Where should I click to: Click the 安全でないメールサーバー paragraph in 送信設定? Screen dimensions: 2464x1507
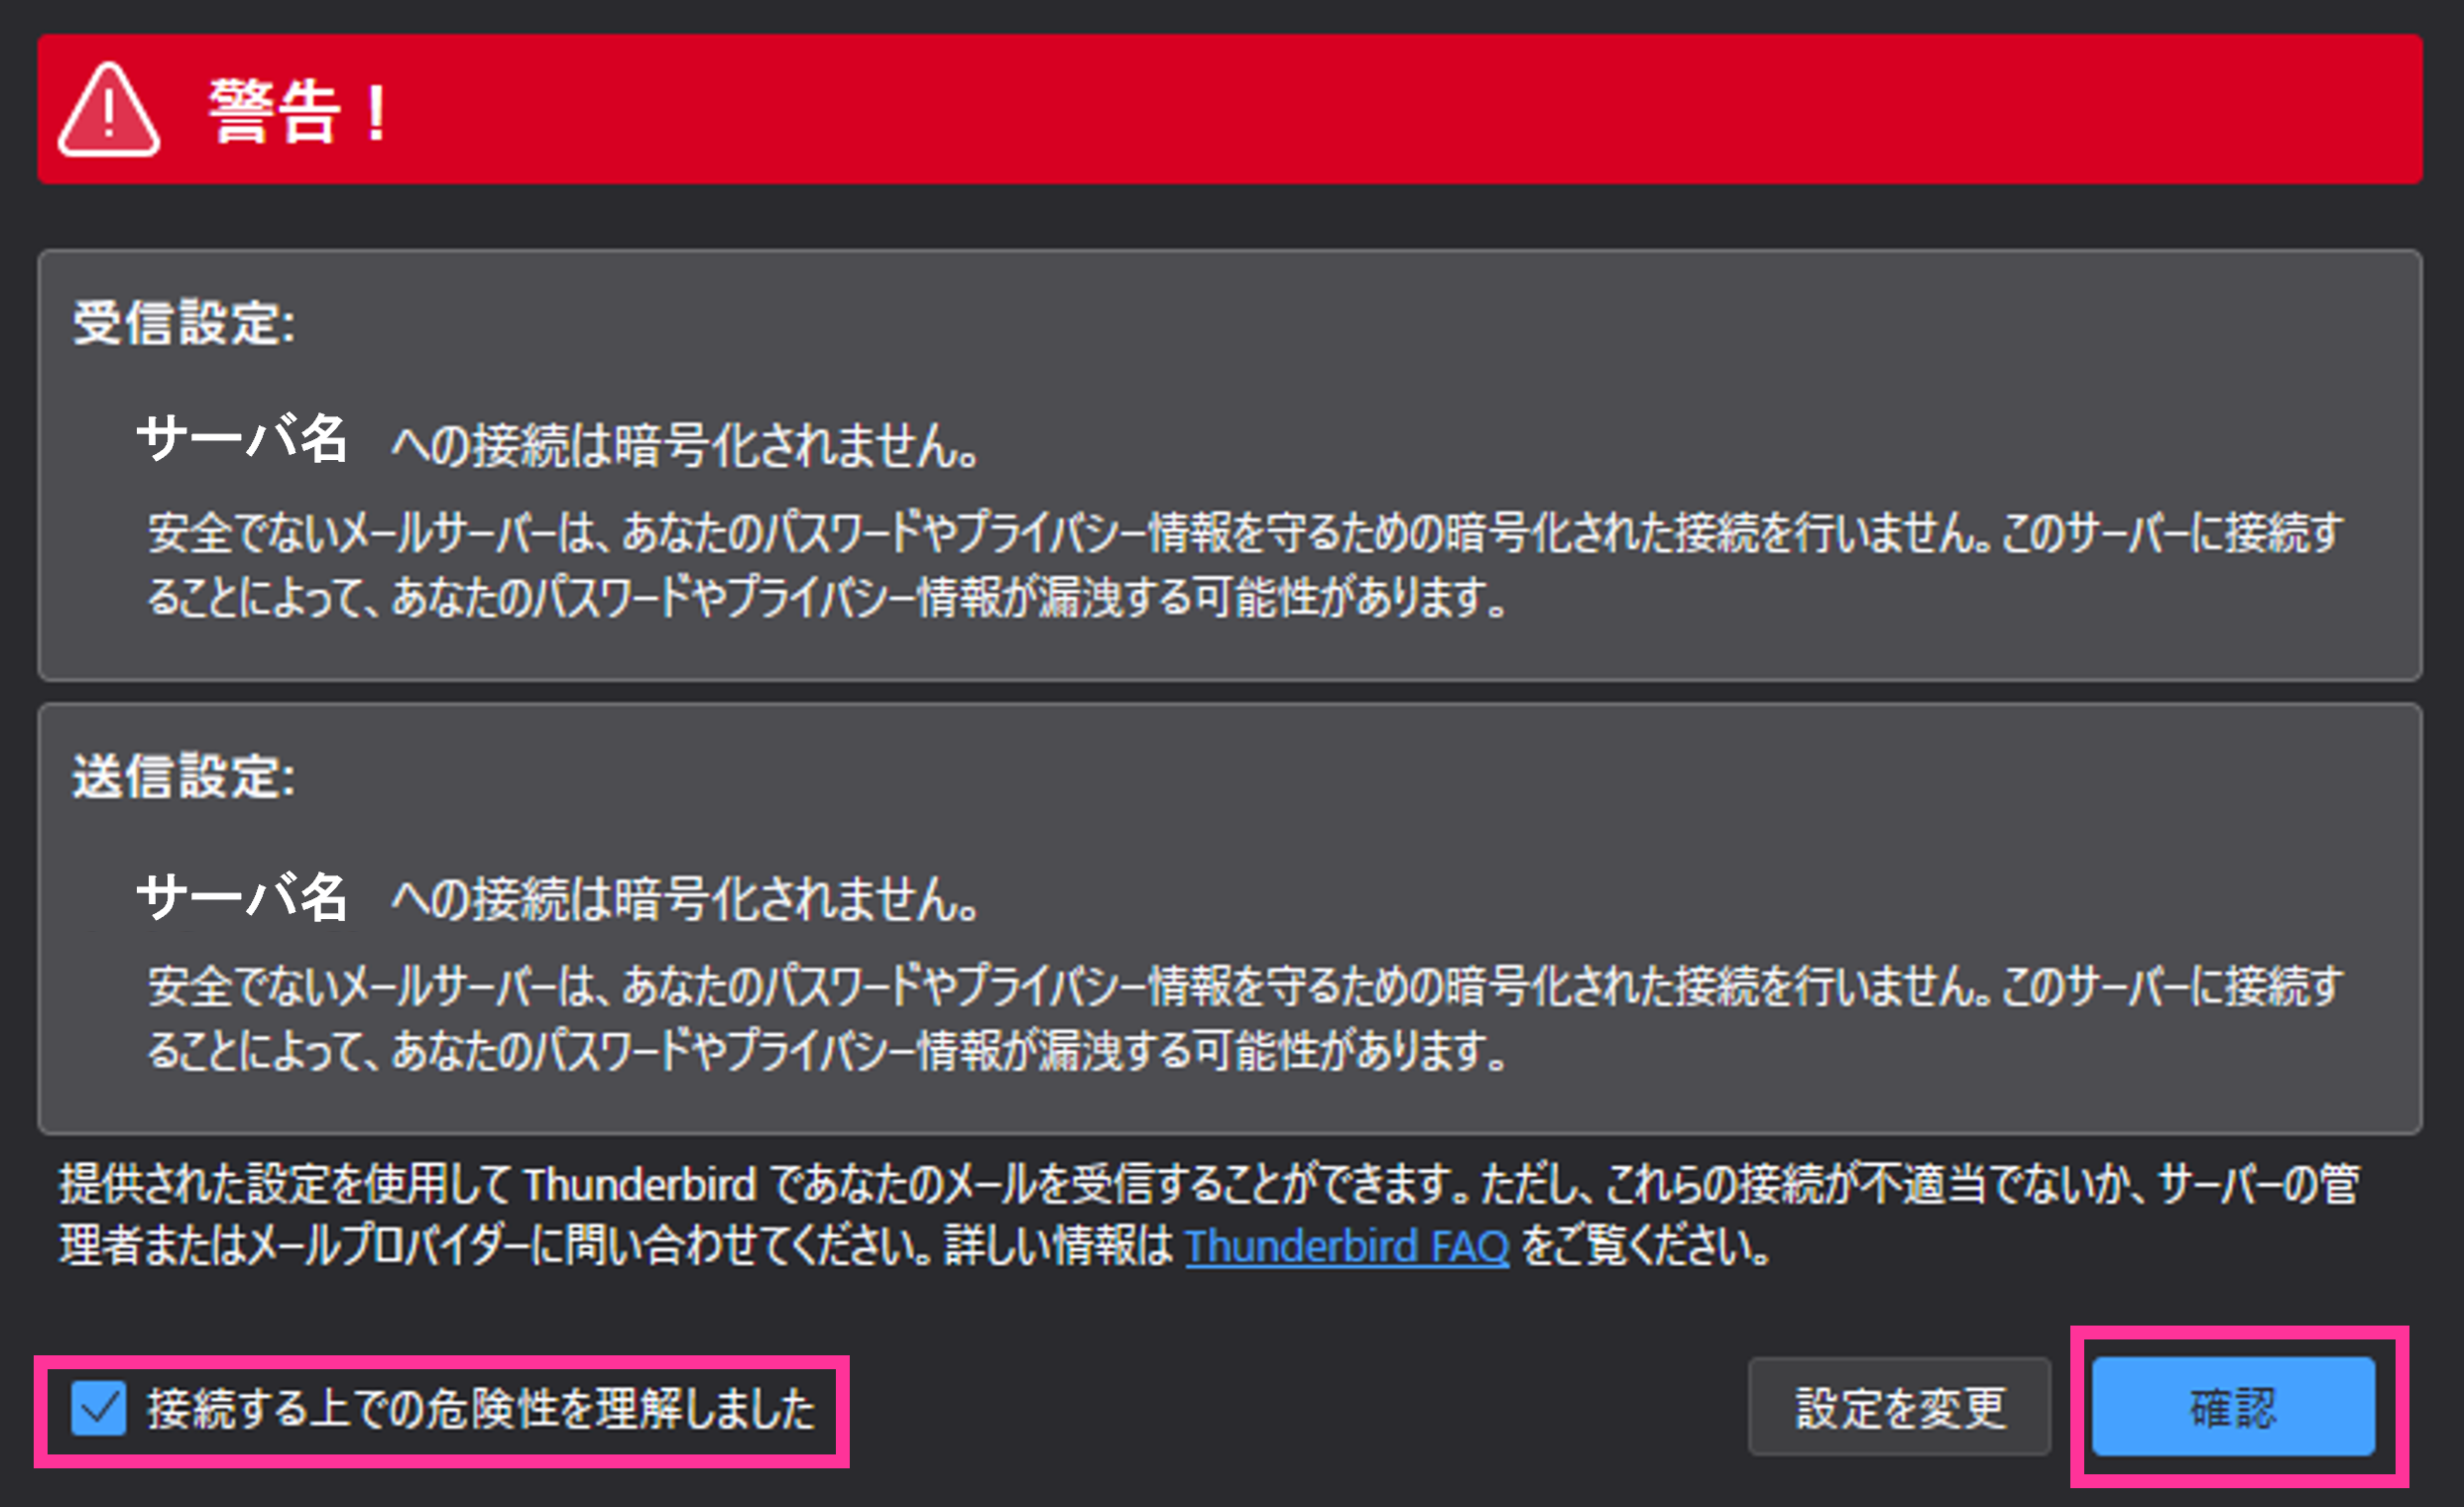tap(1245, 1017)
